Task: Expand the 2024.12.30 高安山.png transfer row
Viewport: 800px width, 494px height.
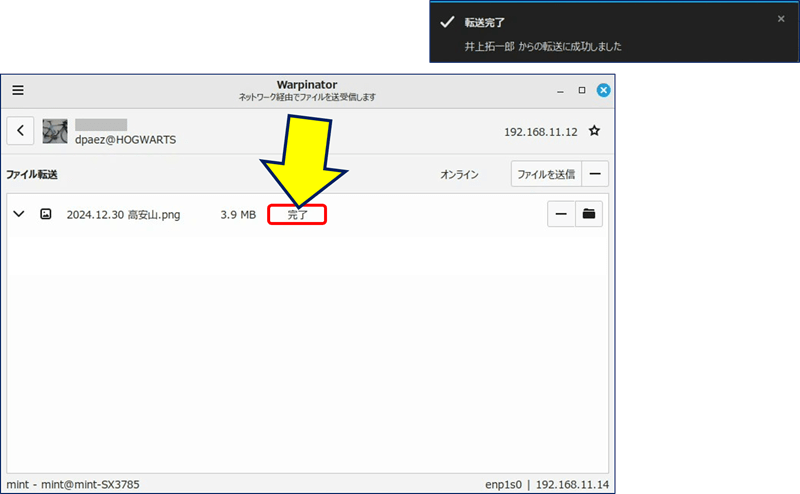Action: click(19, 214)
